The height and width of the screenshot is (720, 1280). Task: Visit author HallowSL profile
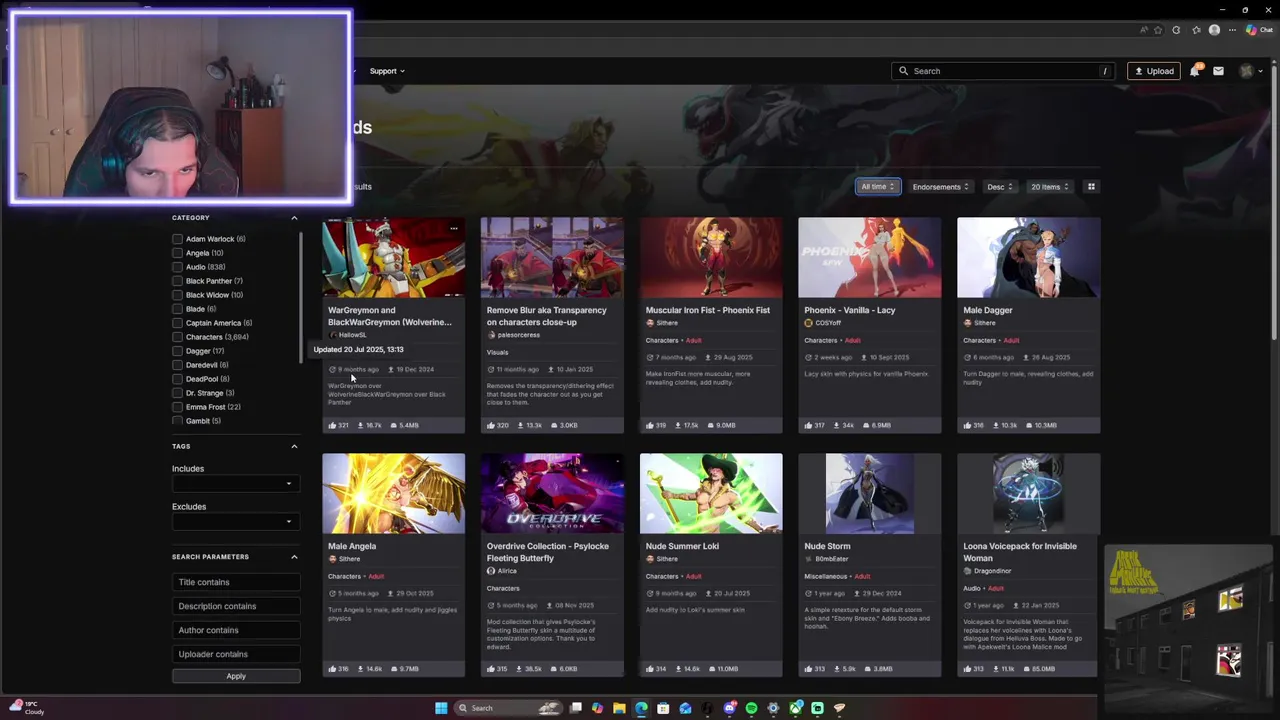click(352, 335)
